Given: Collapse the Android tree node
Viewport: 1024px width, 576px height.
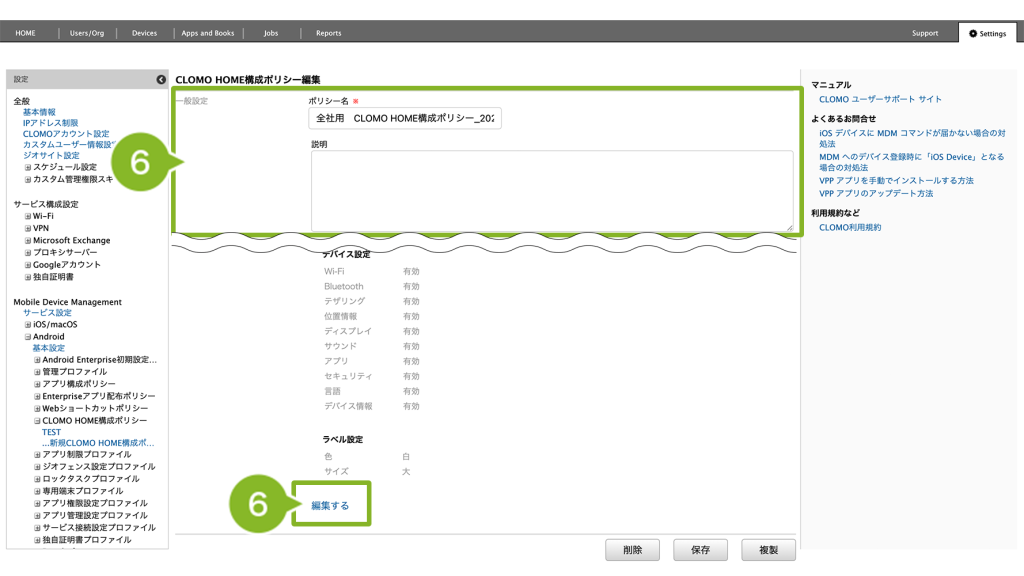Looking at the screenshot, I should (28, 337).
